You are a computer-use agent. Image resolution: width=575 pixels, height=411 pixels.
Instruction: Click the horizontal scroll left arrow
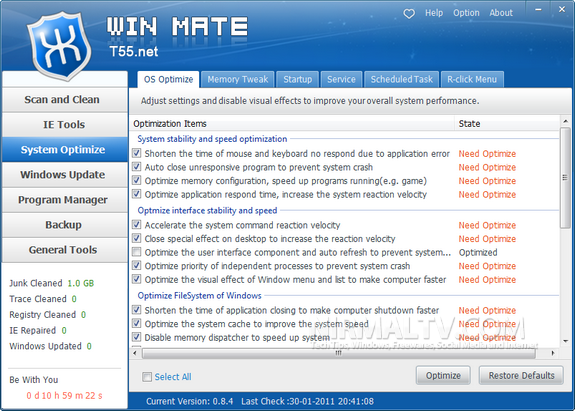[x=135, y=353]
